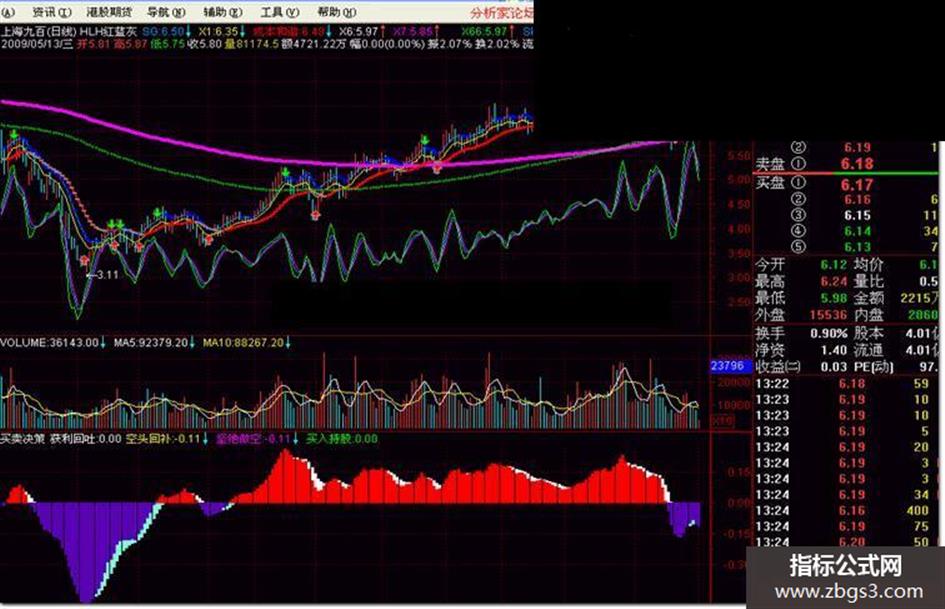Open the 导航(N) menu
The height and width of the screenshot is (609, 945).
click(166, 11)
